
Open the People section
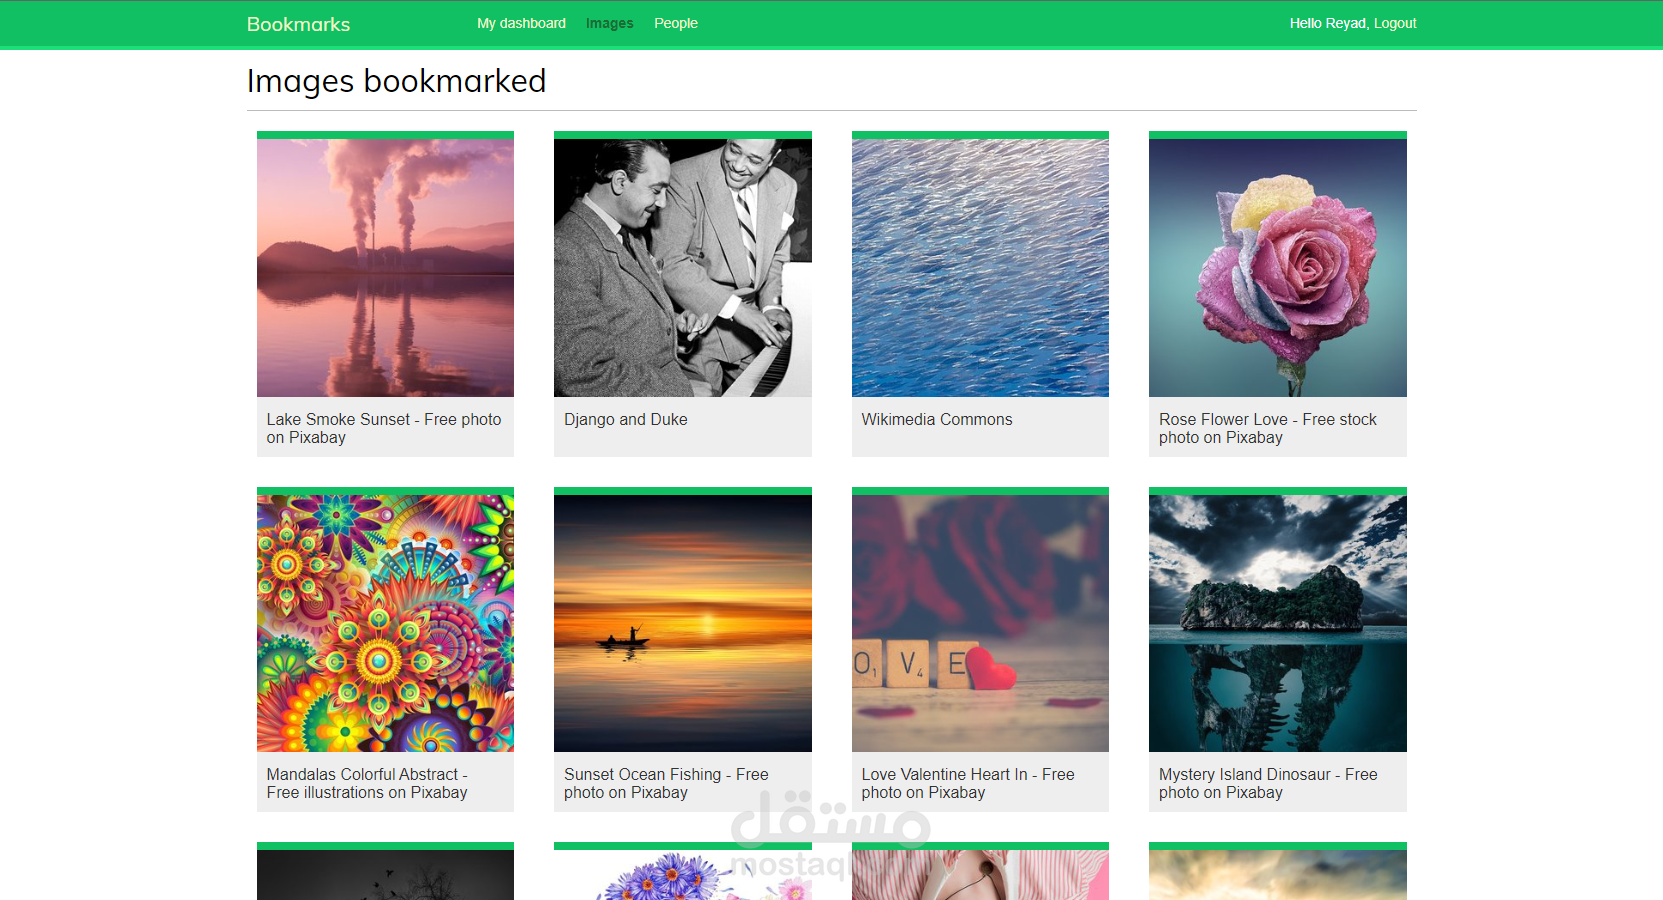[x=676, y=23]
